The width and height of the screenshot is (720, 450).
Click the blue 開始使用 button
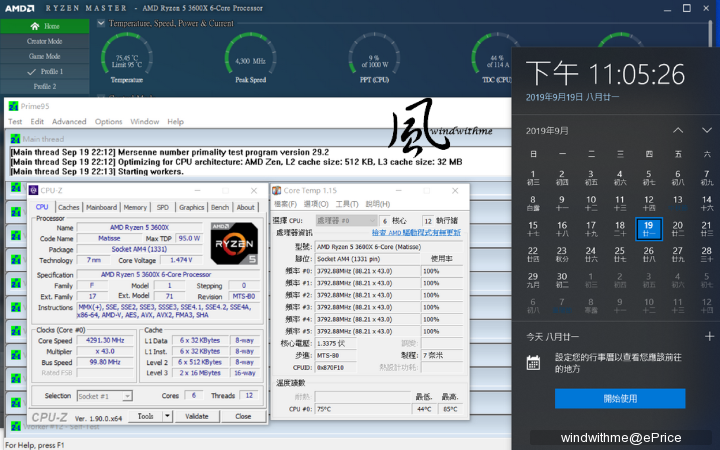point(620,399)
